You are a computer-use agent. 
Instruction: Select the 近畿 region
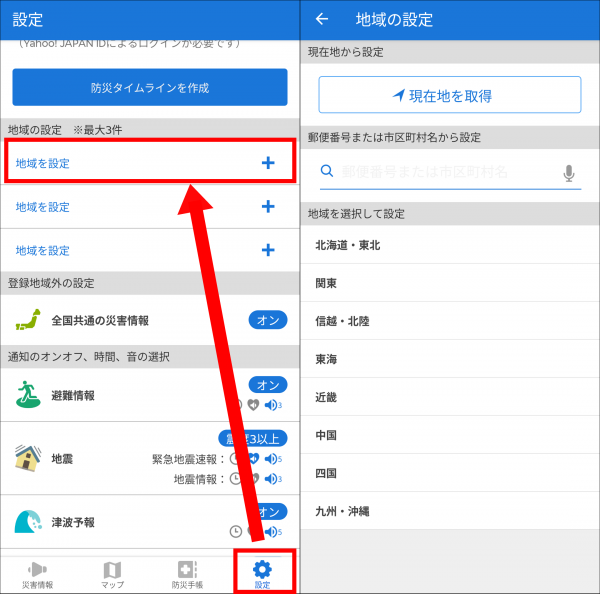pyautogui.click(x=450, y=397)
